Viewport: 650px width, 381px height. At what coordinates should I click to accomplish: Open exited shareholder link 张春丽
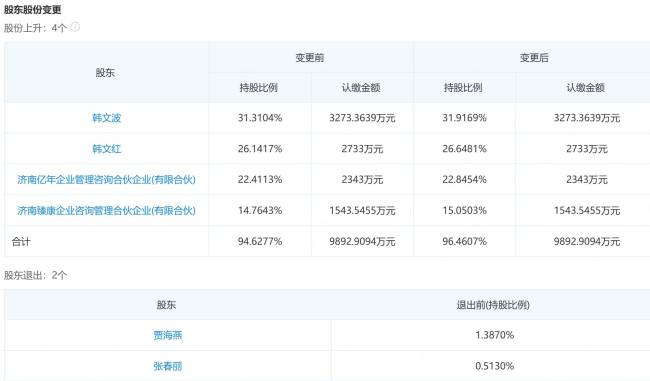click(168, 366)
